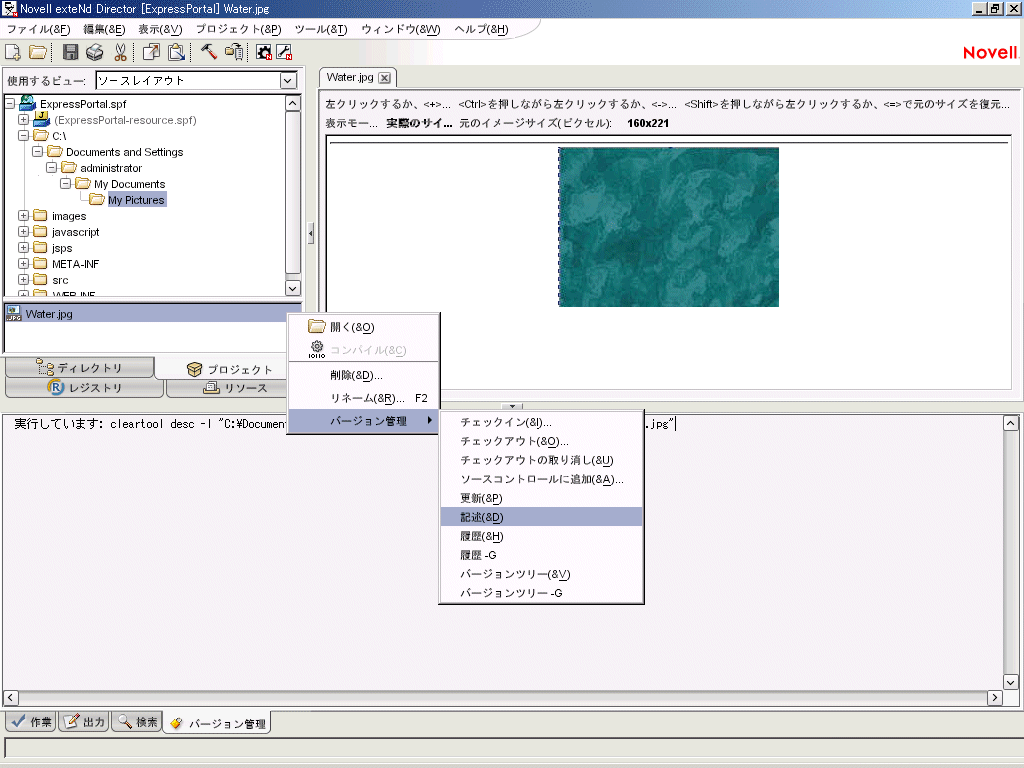Click the New file toolbar icon
Viewport: 1024px width, 768px height.
13,52
